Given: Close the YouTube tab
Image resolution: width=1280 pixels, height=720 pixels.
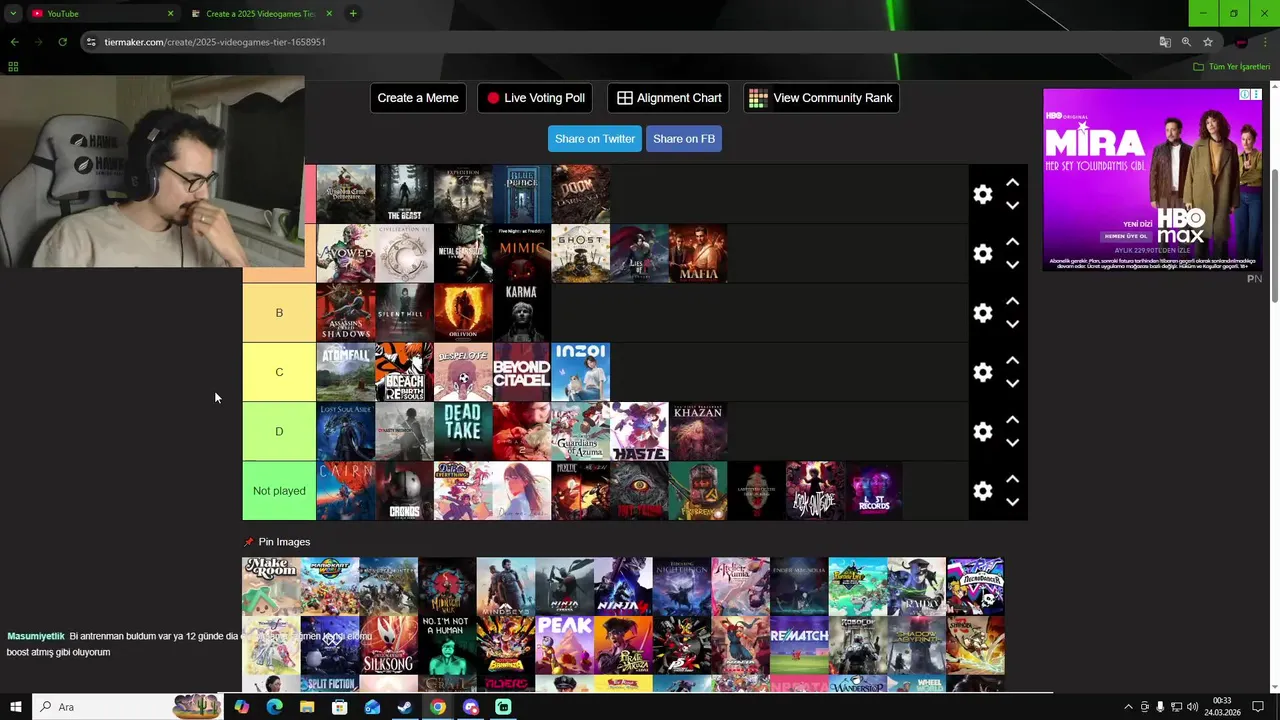Looking at the screenshot, I should point(170,14).
